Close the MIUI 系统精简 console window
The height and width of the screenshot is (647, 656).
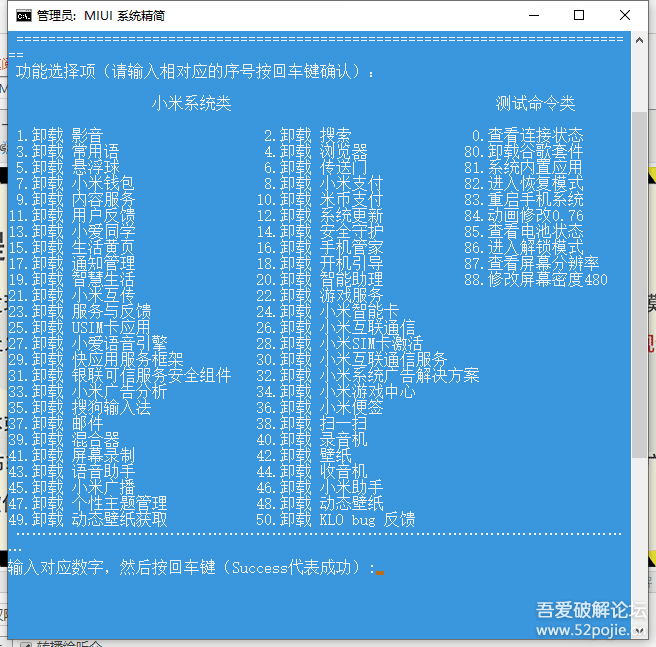[625, 15]
